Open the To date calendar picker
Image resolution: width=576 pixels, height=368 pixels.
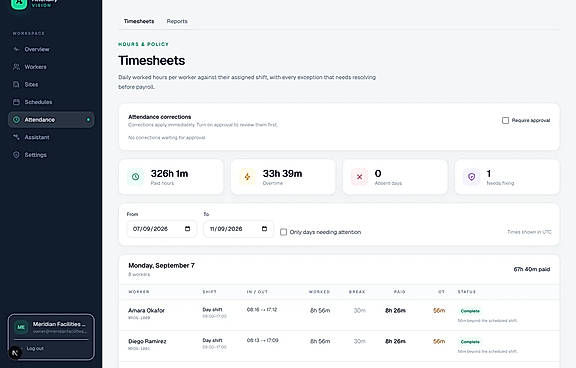point(264,229)
